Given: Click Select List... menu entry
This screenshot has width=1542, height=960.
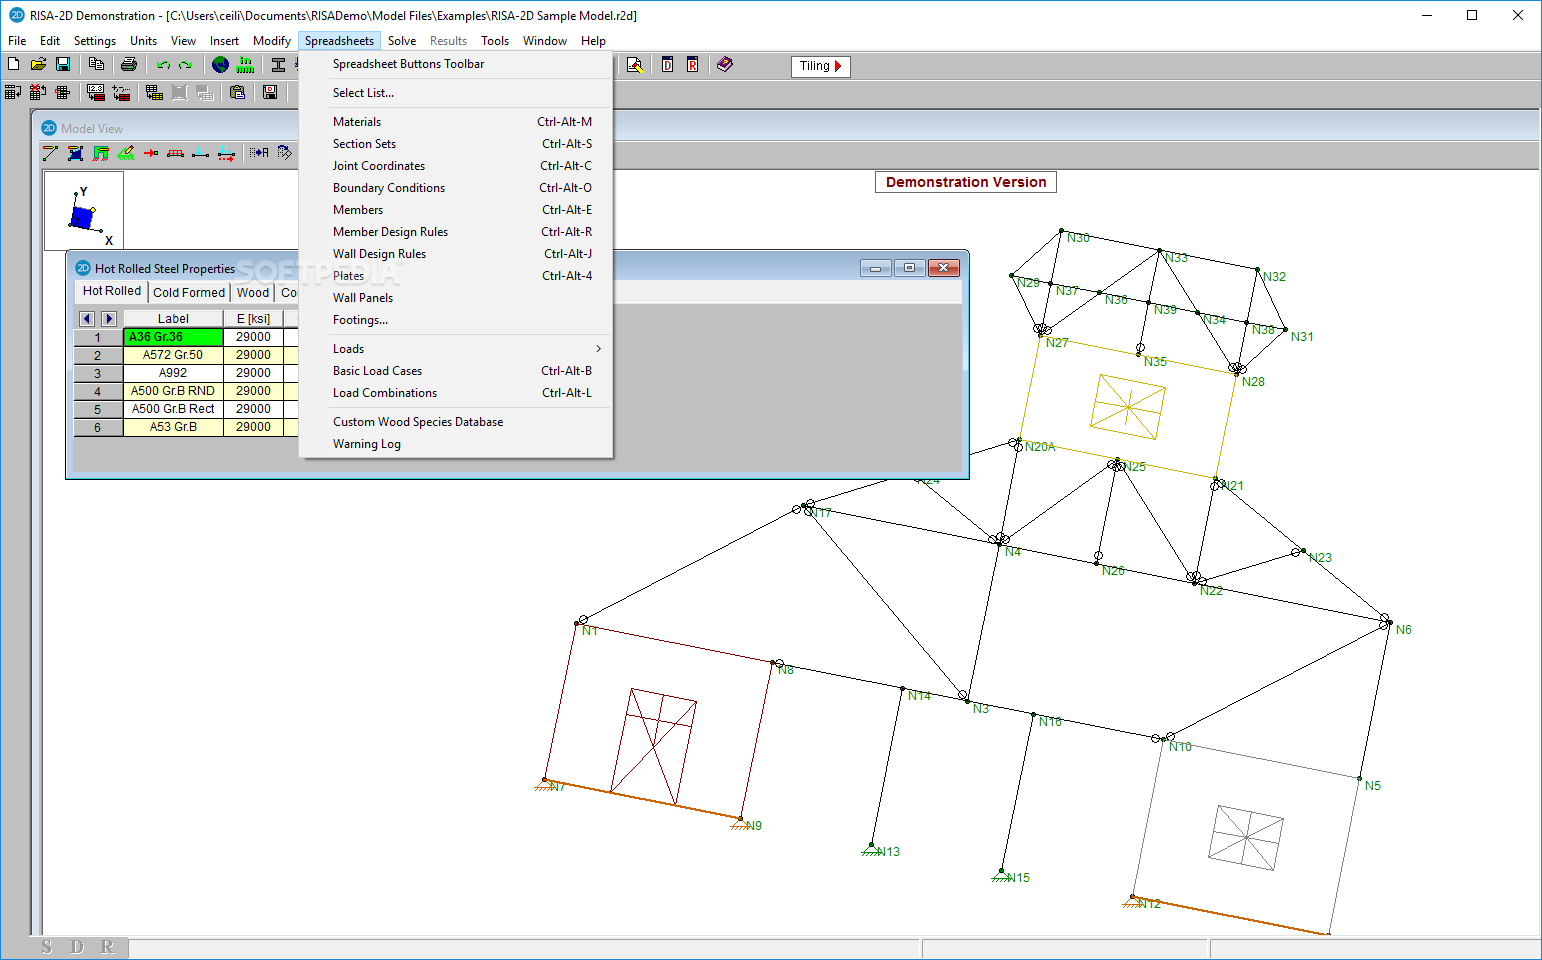Looking at the screenshot, I should click(456, 93).
